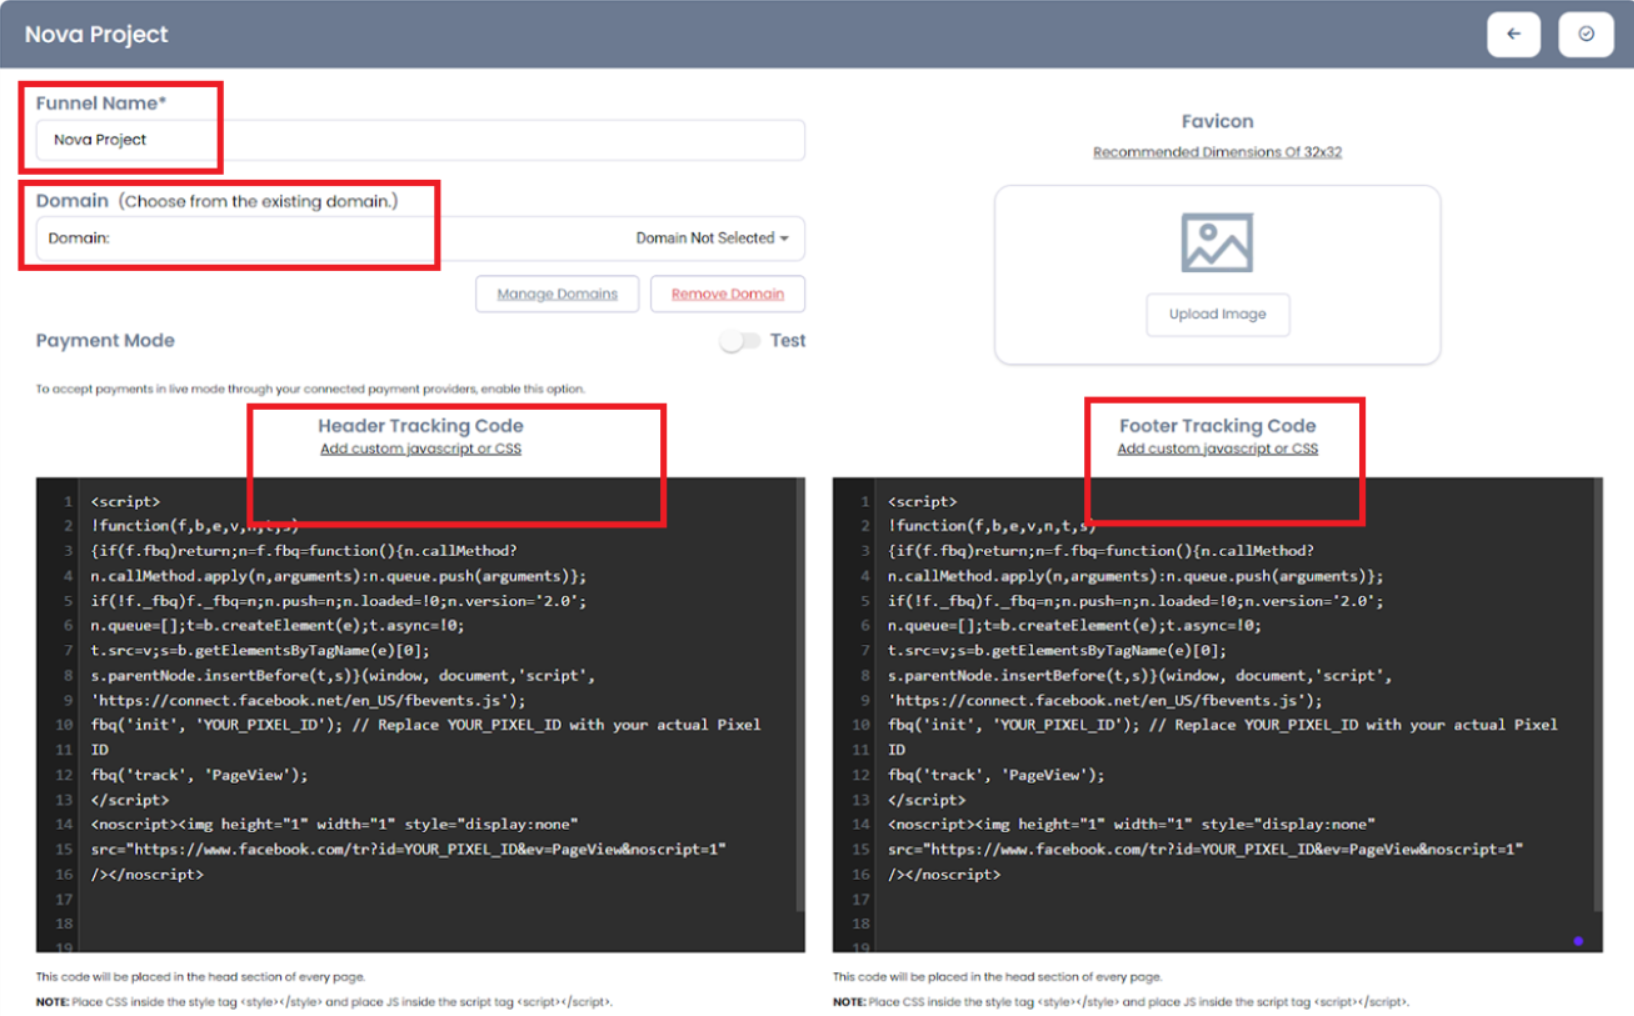Click the header code editor vertical scrollbar
Image resolution: width=1634 pixels, height=1016 pixels.
pos(799,700)
